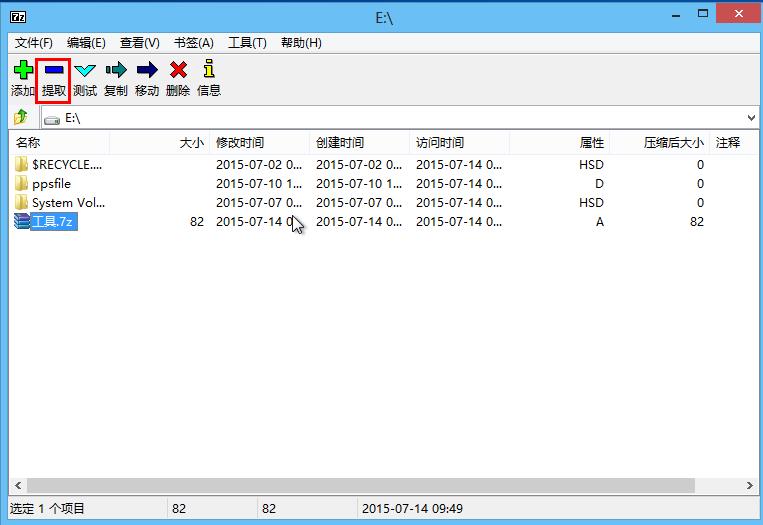The height and width of the screenshot is (525, 763).
Task: Click $RECYCLE modified date 2015-07-02
Action: 259,164
